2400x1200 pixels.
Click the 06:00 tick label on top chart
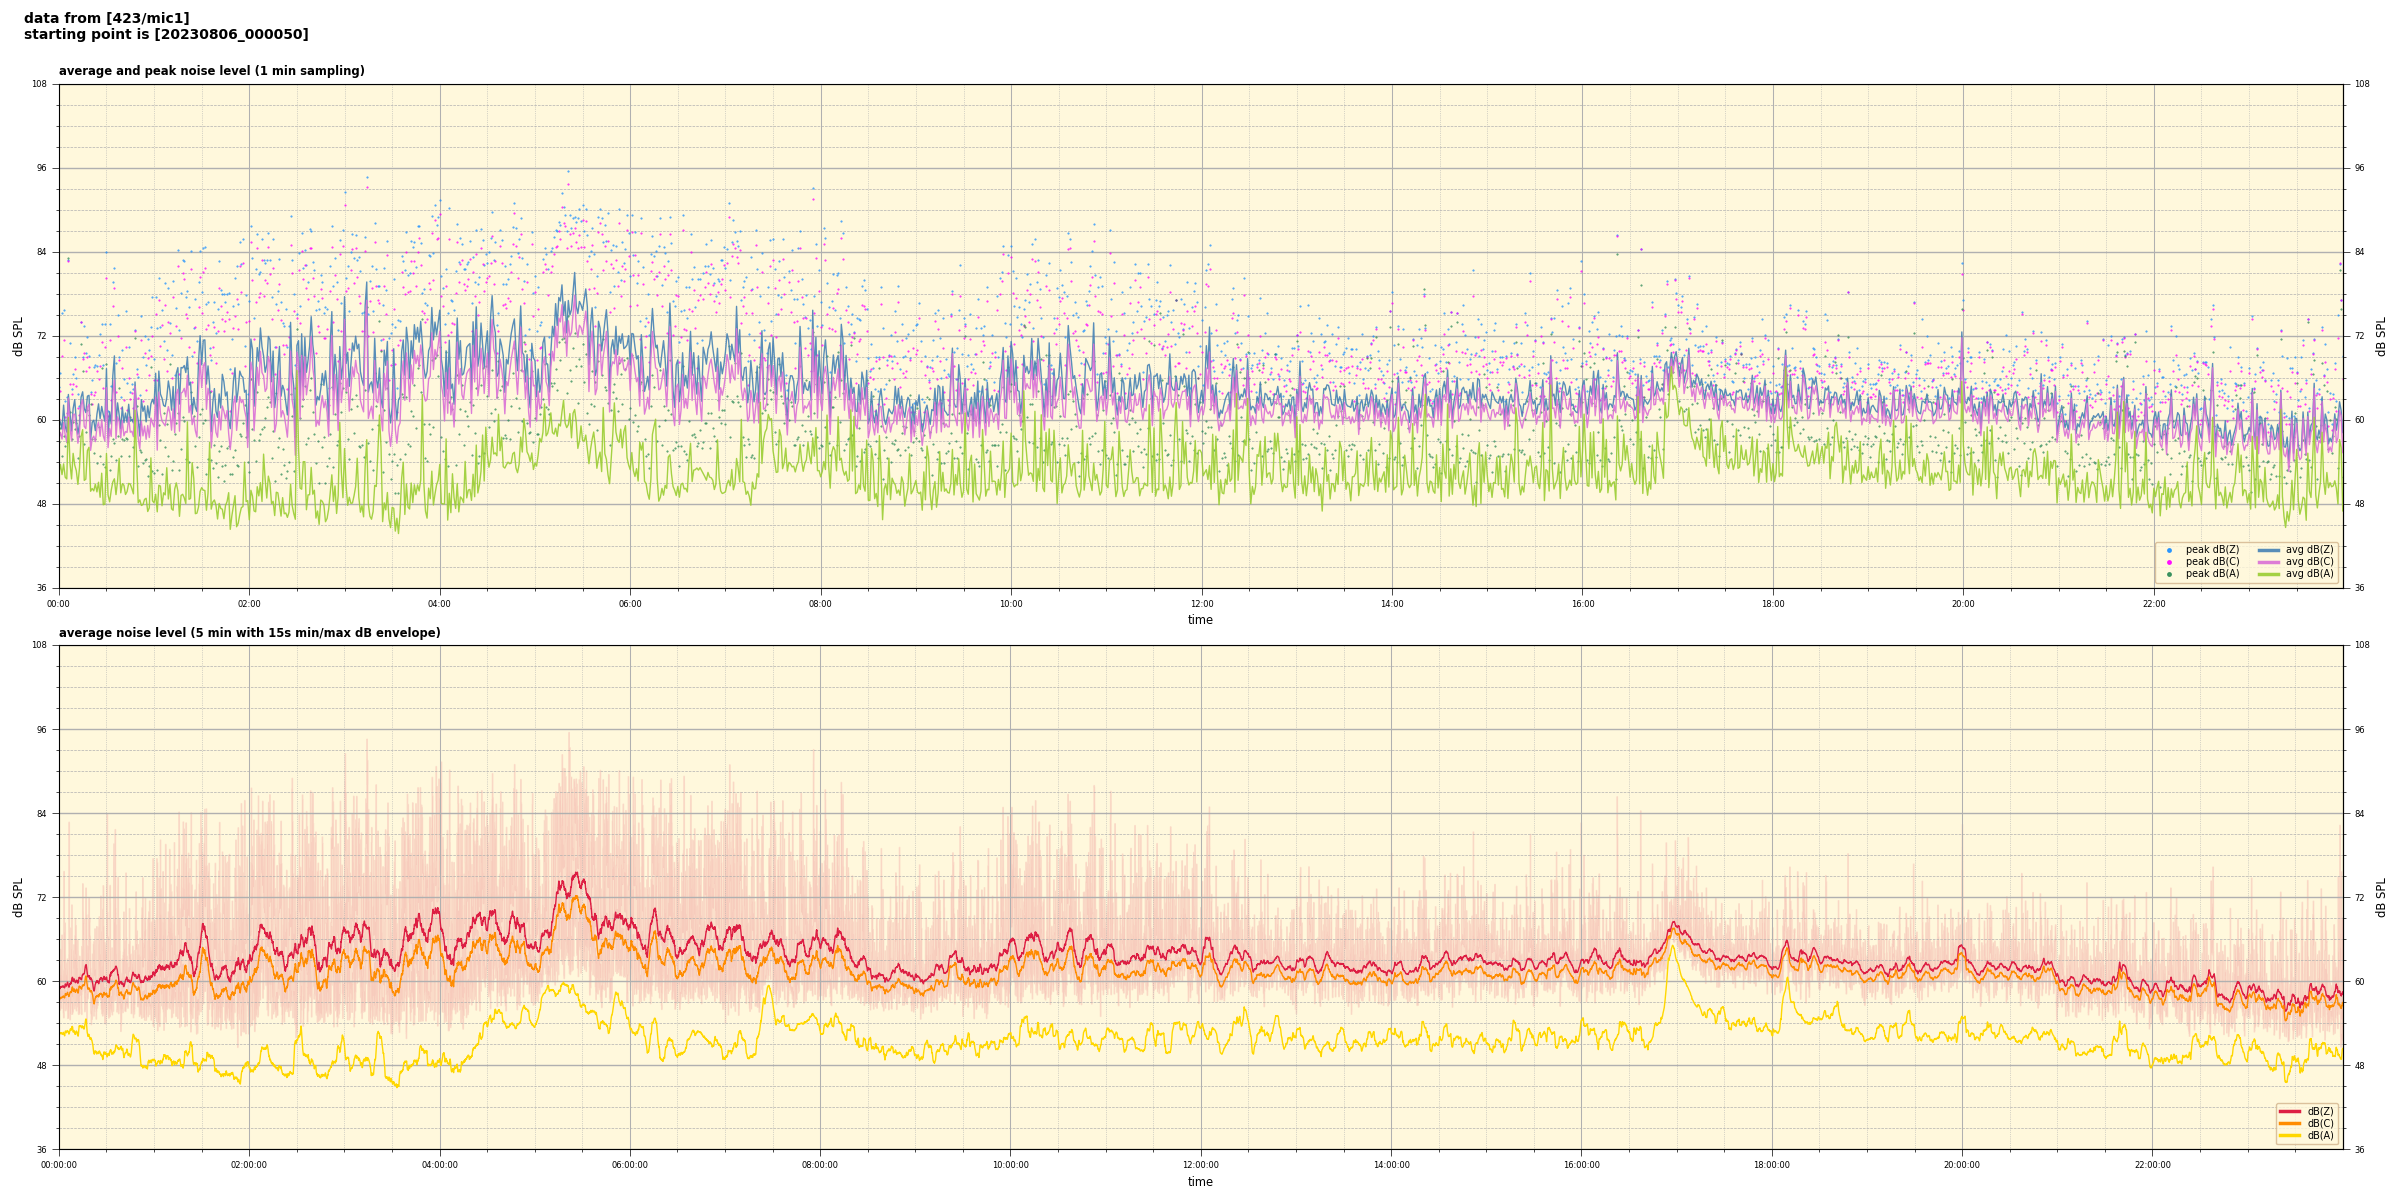630,604
